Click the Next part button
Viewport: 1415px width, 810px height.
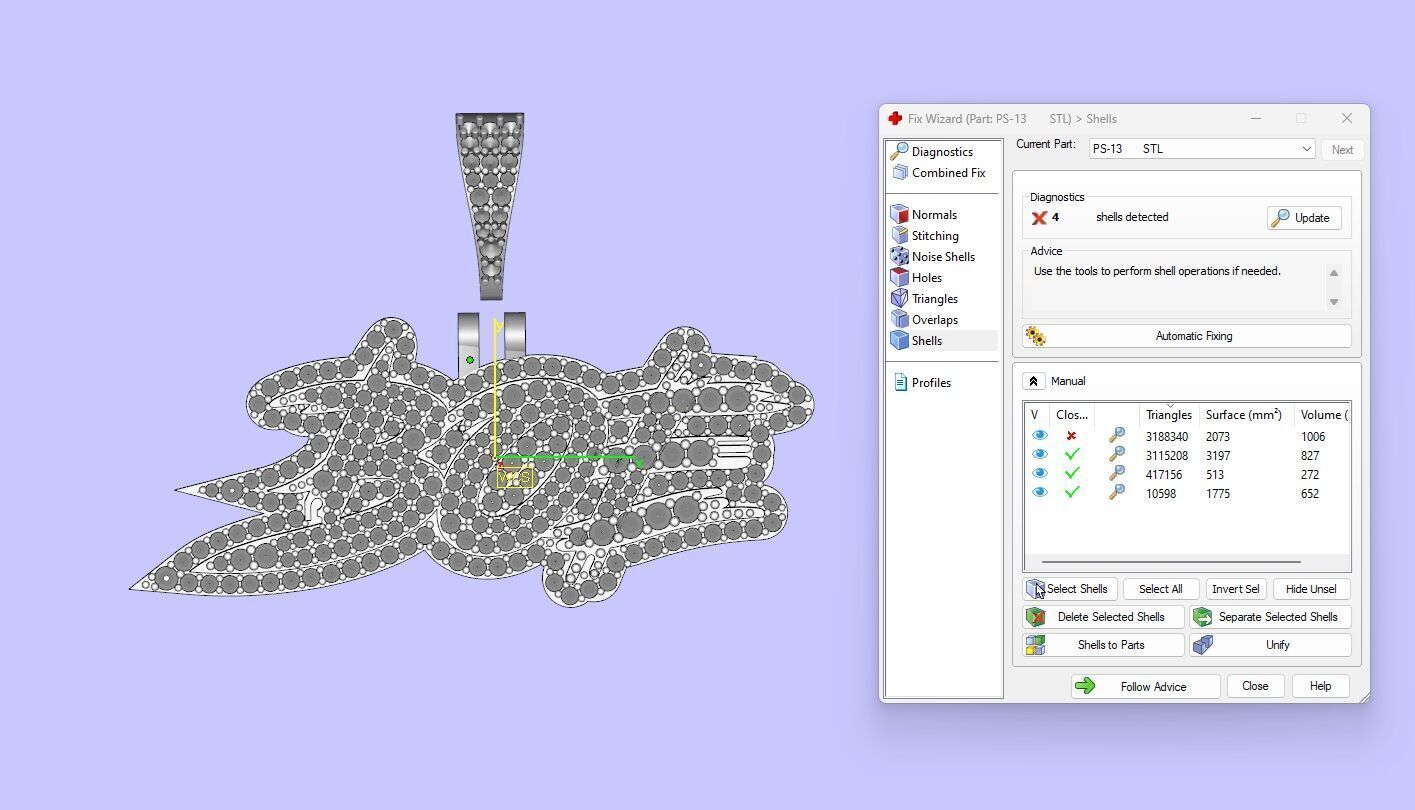(x=1342, y=150)
